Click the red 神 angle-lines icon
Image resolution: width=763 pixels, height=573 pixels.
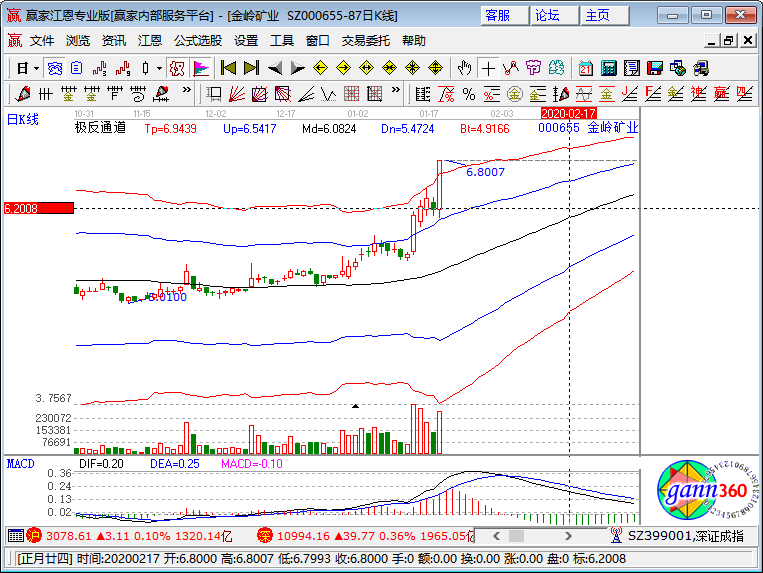click(x=698, y=93)
